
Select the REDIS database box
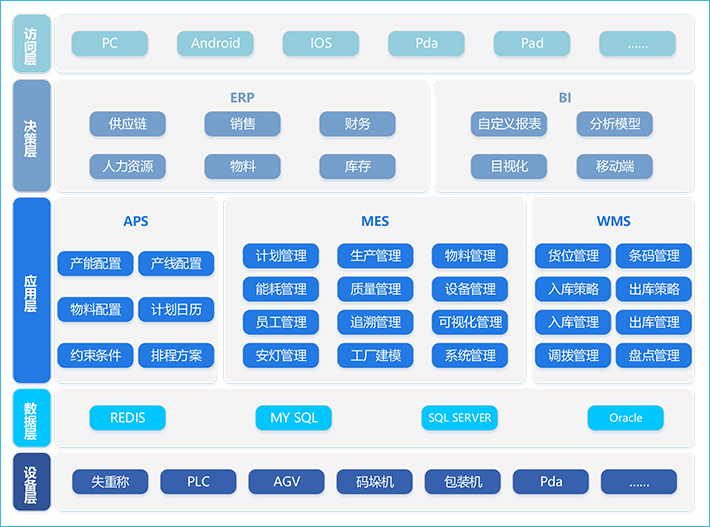pos(127,417)
